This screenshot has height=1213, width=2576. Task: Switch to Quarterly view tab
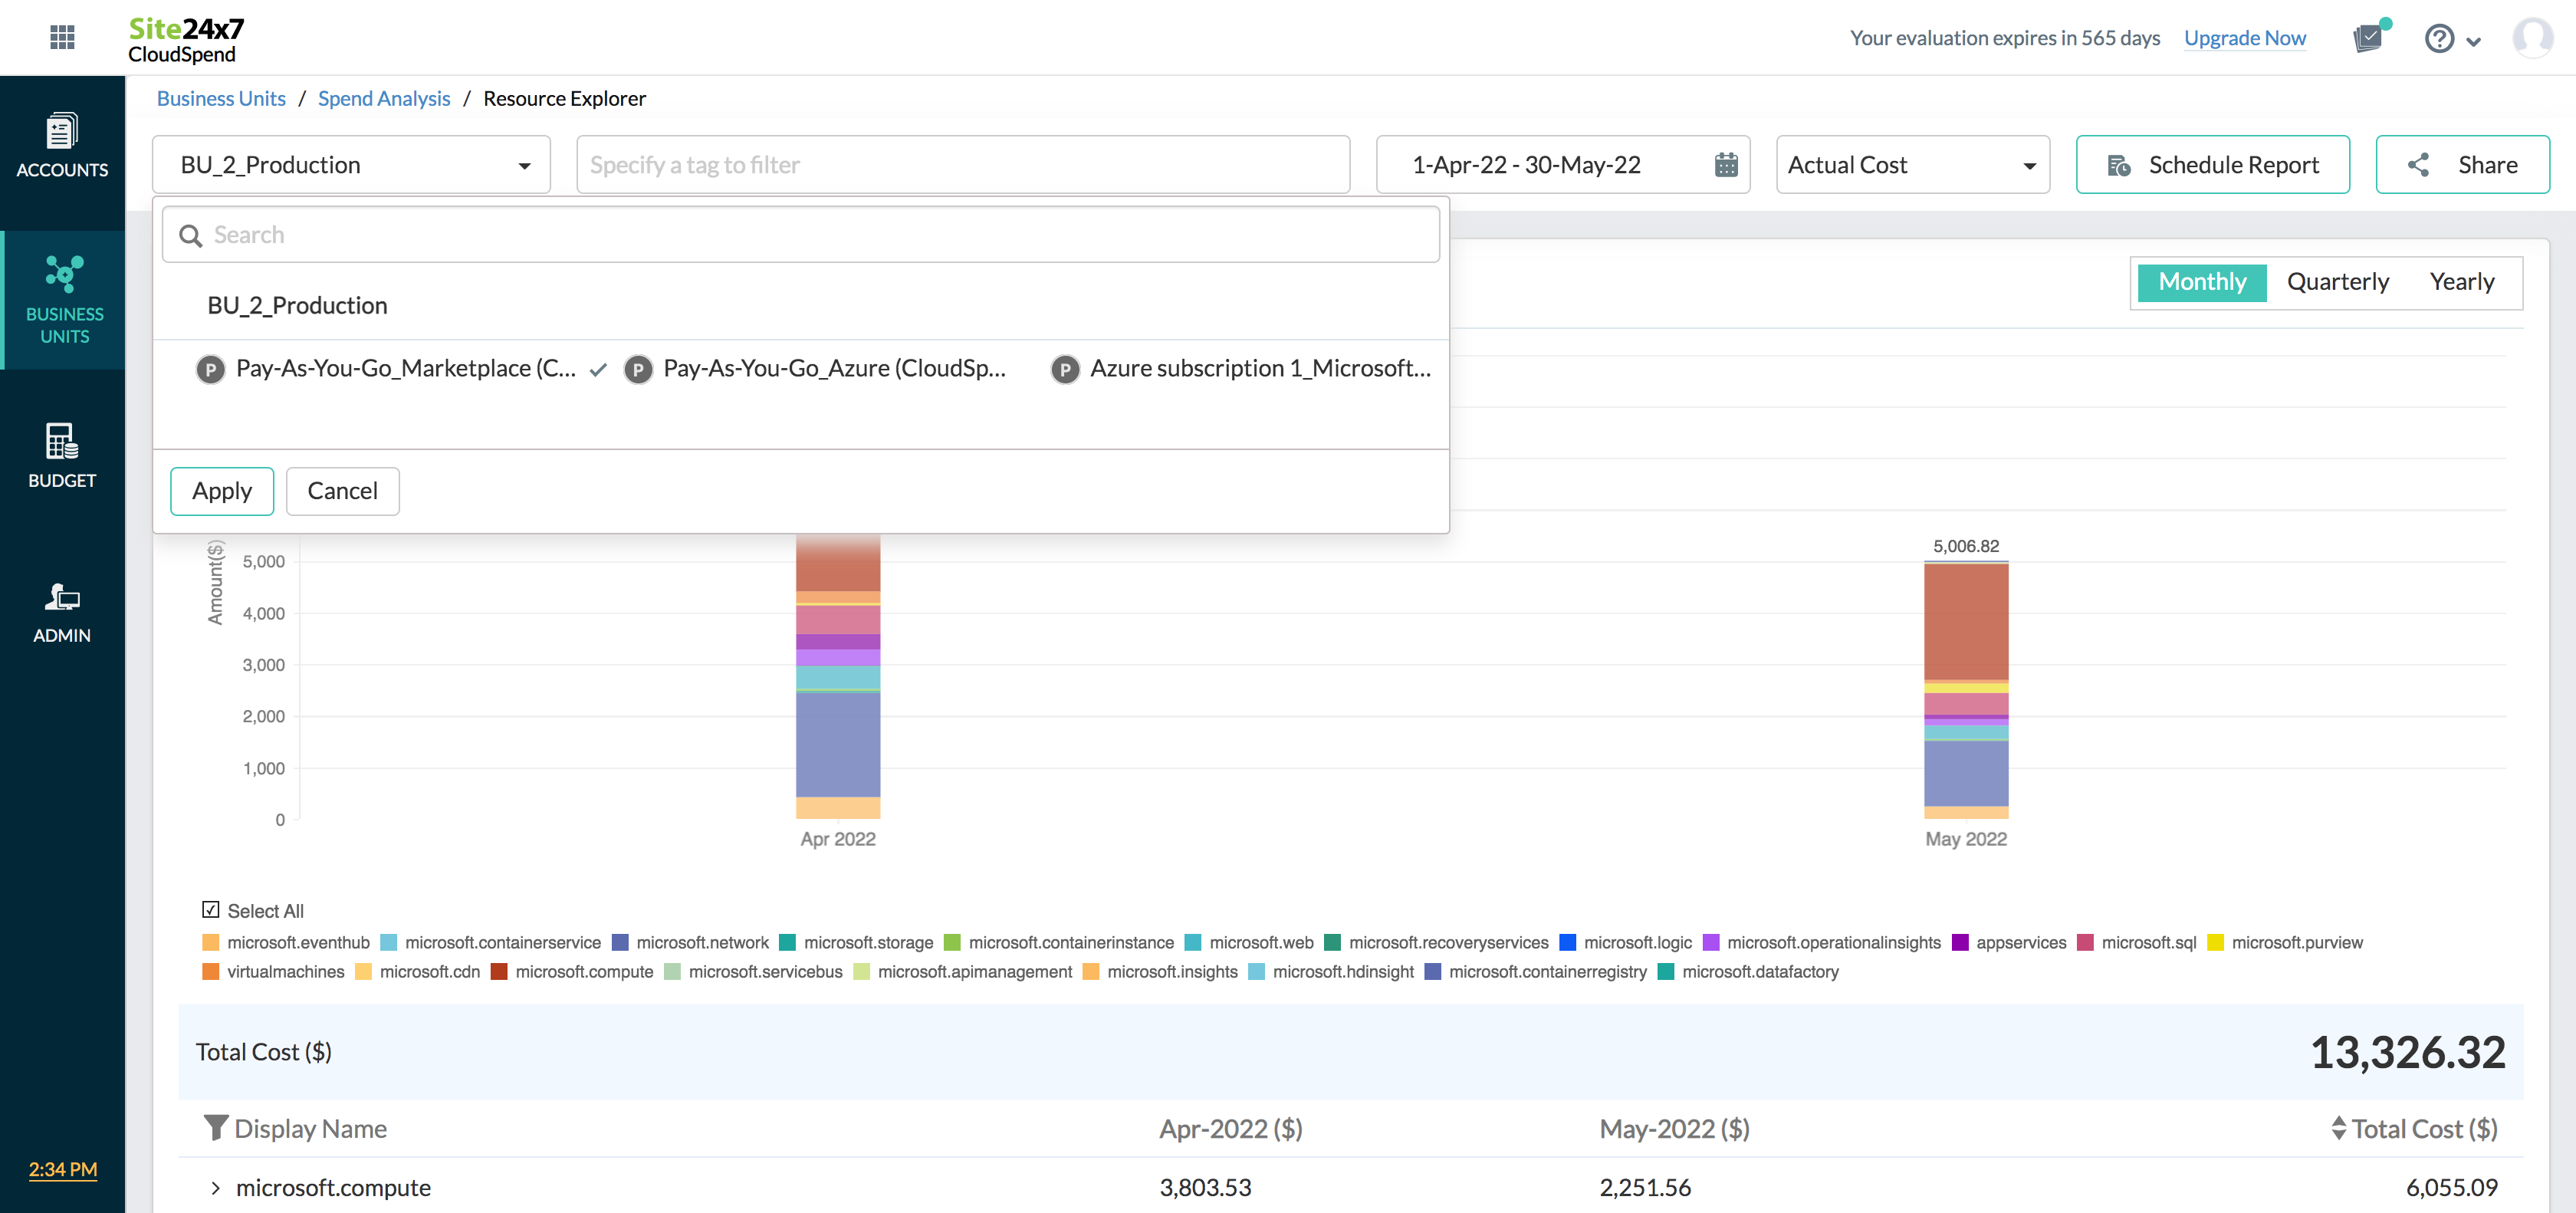(x=2337, y=282)
